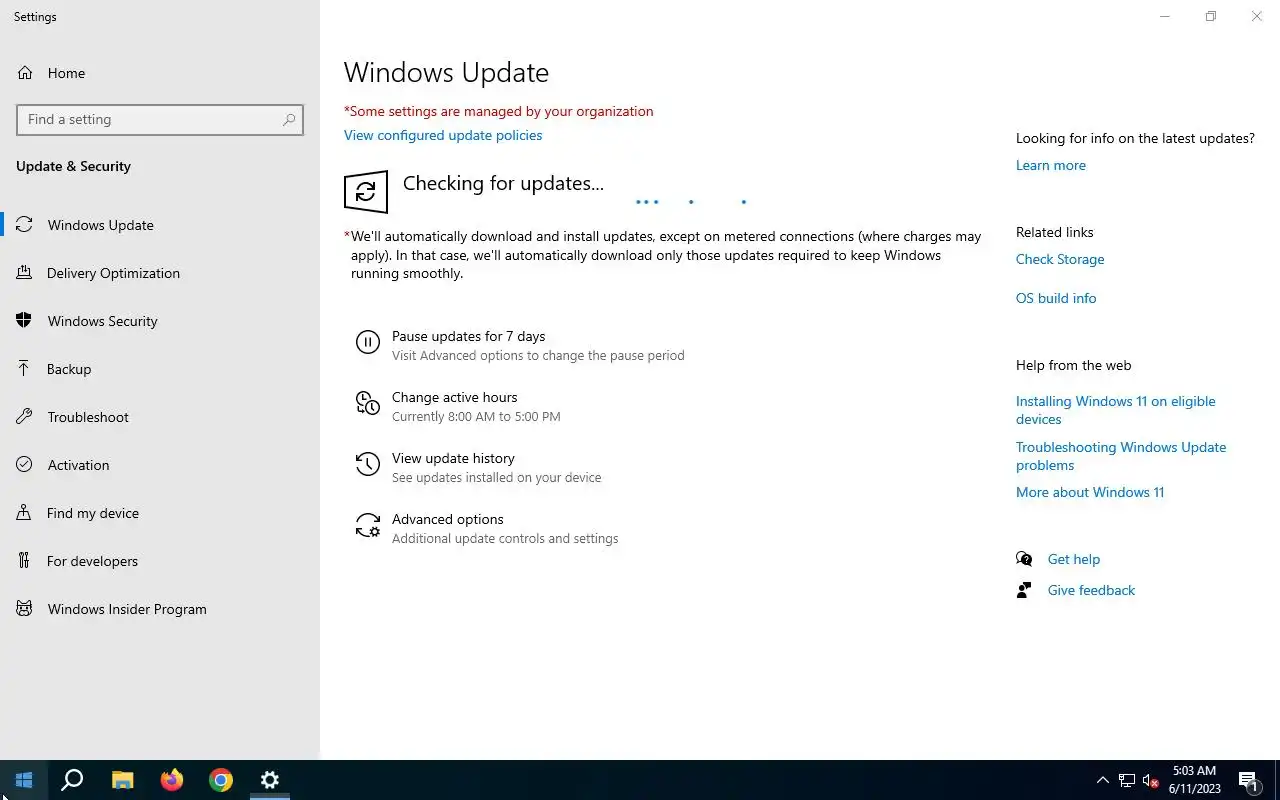The width and height of the screenshot is (1280, 800).
Task: Open View configured update policies link
Action: pos(443,135)
